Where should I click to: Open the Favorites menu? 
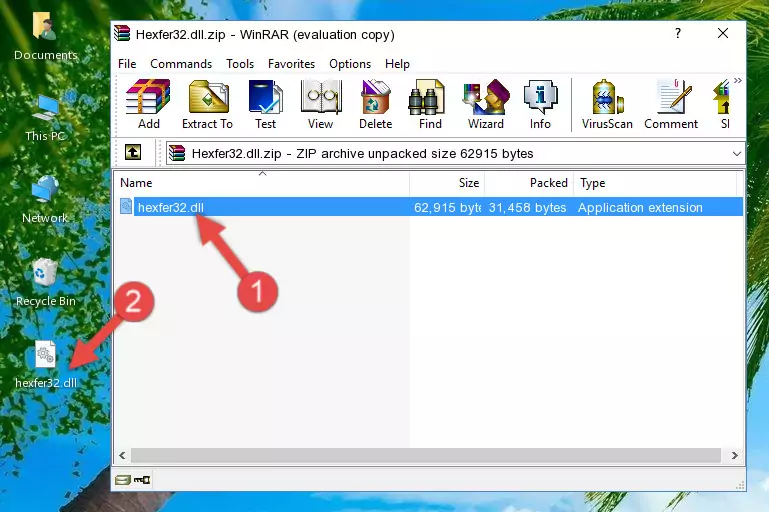291,64
